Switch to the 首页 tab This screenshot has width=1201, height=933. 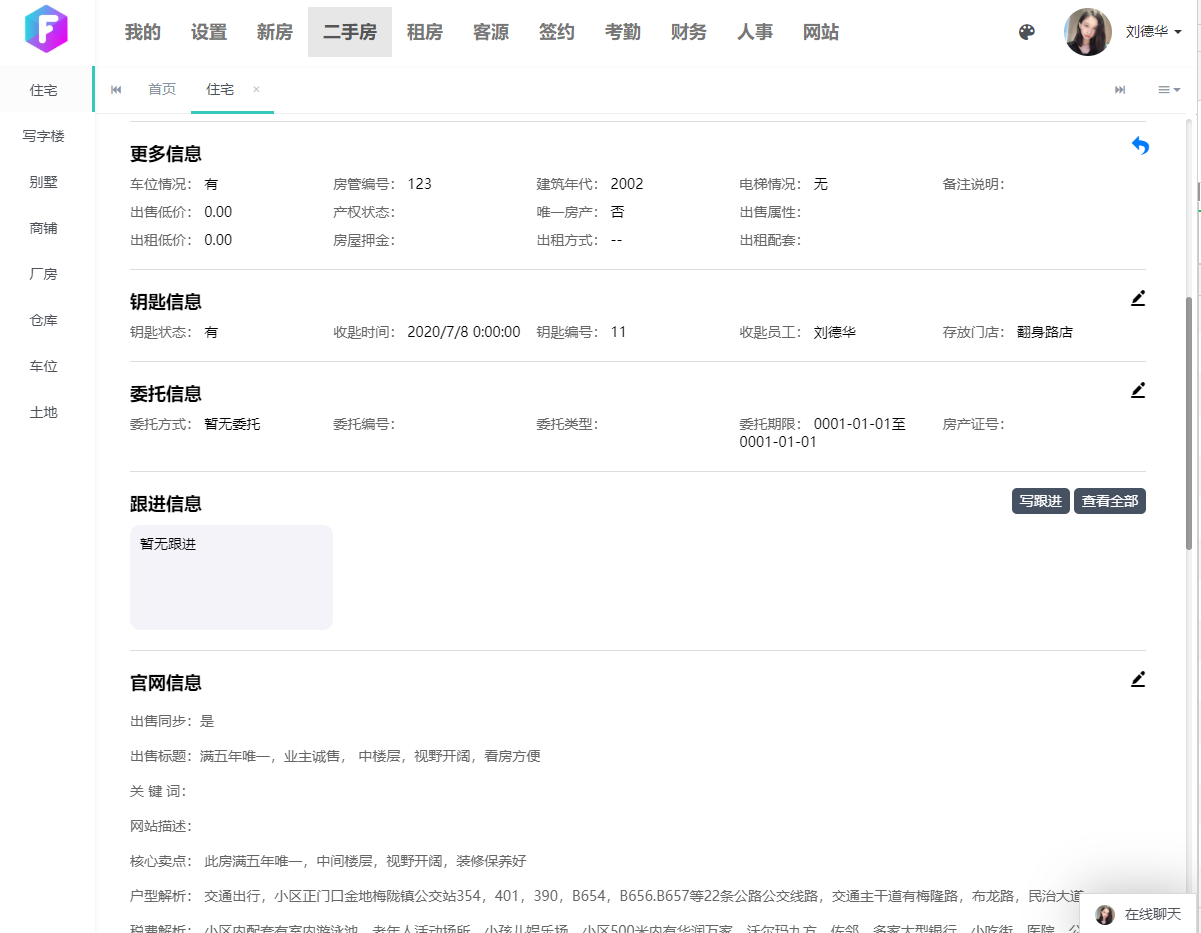pos(162,90)
